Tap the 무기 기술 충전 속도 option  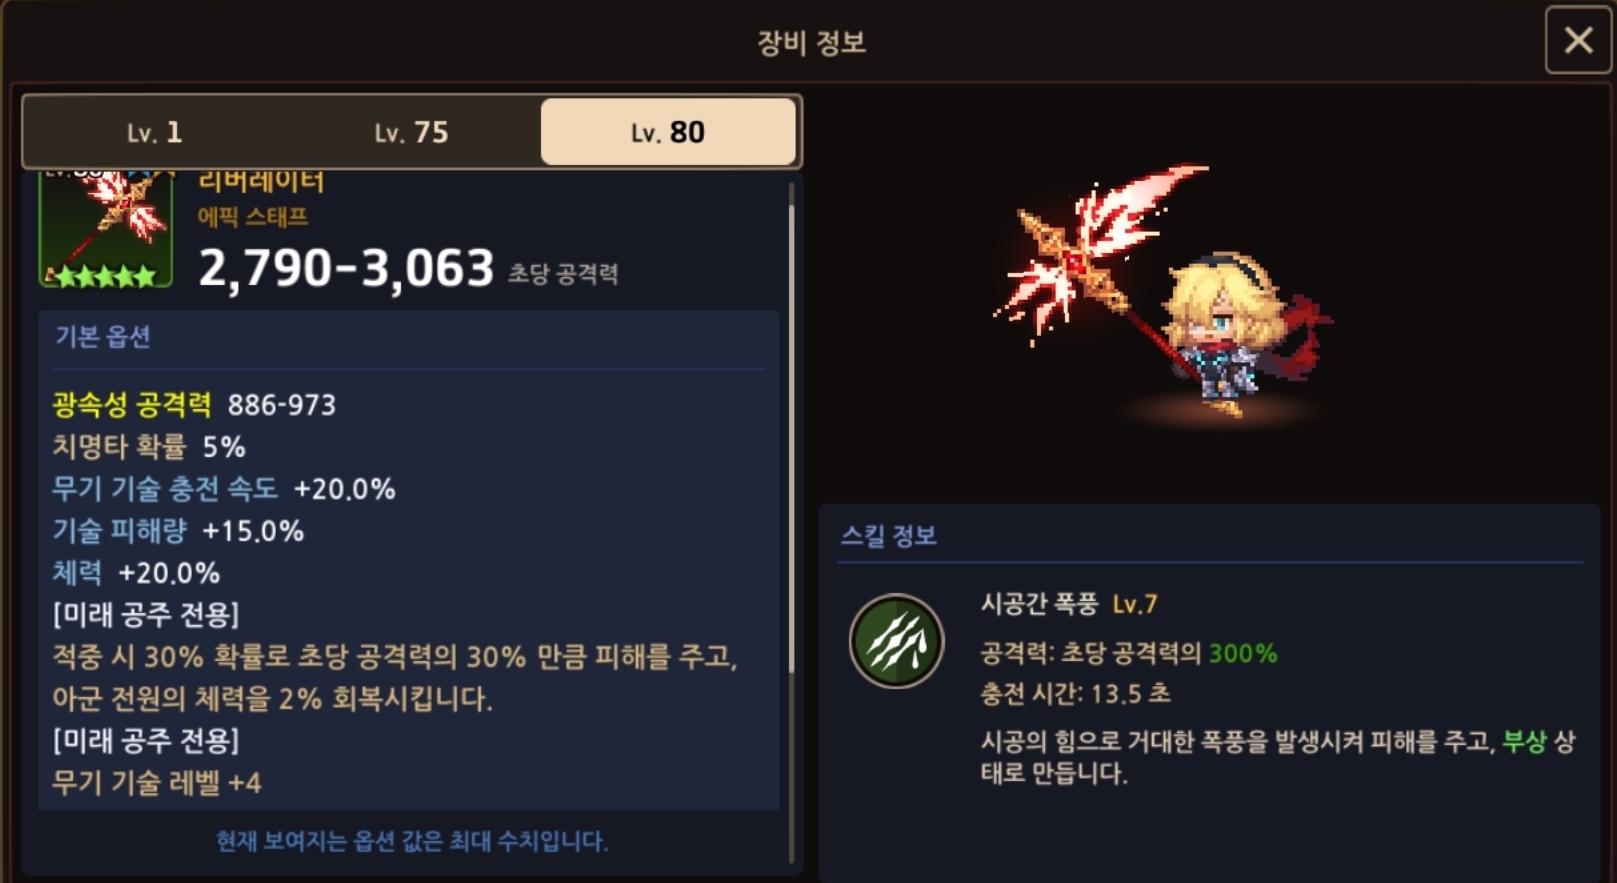point(223,489)
